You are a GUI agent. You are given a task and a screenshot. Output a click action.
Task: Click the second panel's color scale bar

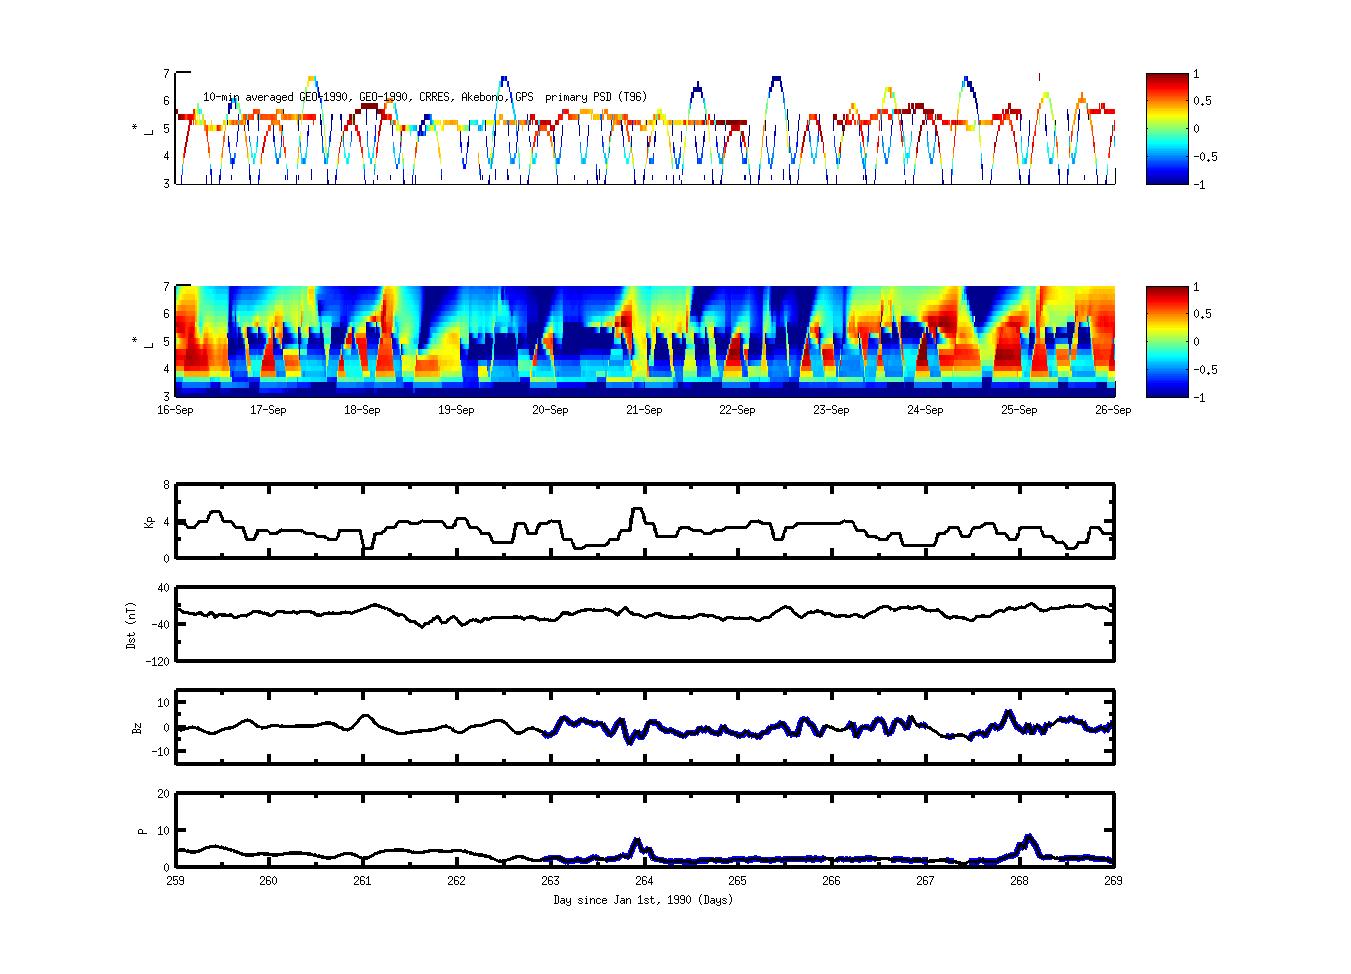[x=1165, y=341]
